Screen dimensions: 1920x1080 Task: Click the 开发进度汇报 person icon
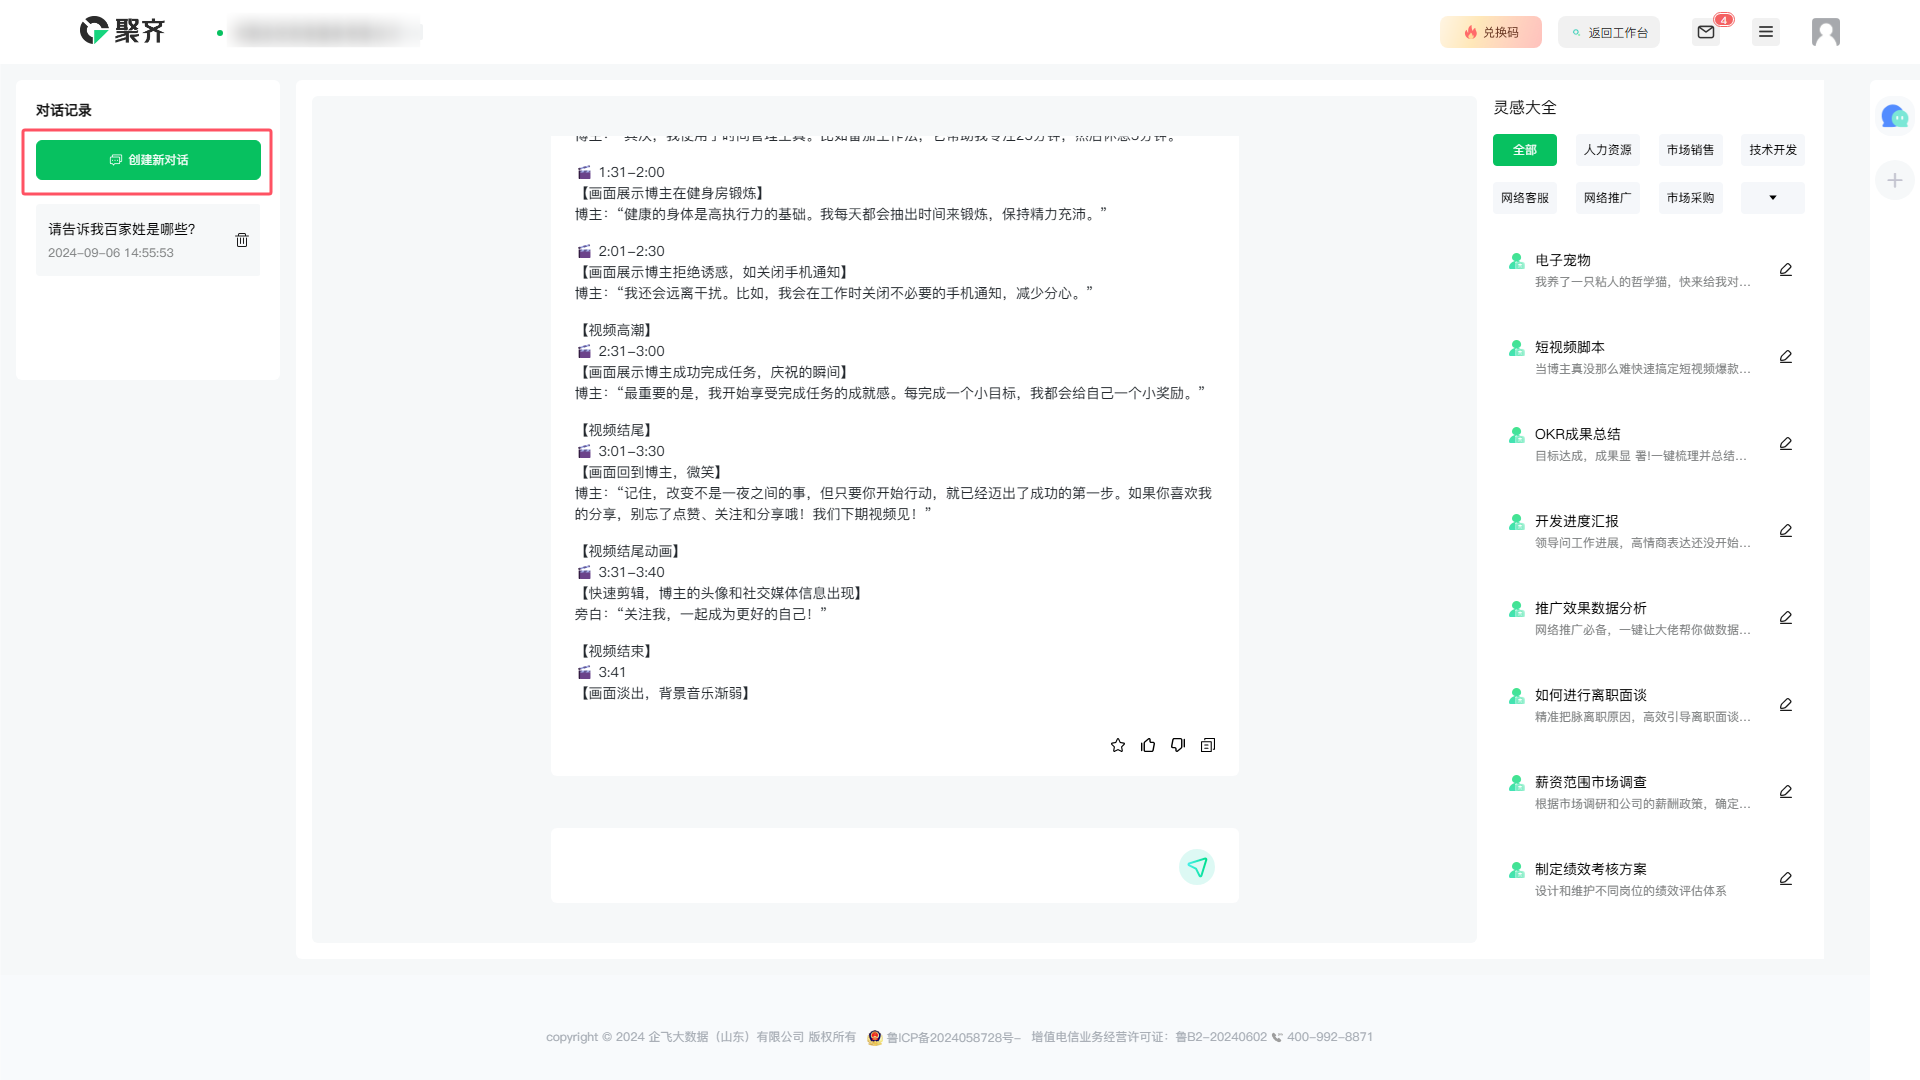pyautogui.click(x=1516, y=522)
